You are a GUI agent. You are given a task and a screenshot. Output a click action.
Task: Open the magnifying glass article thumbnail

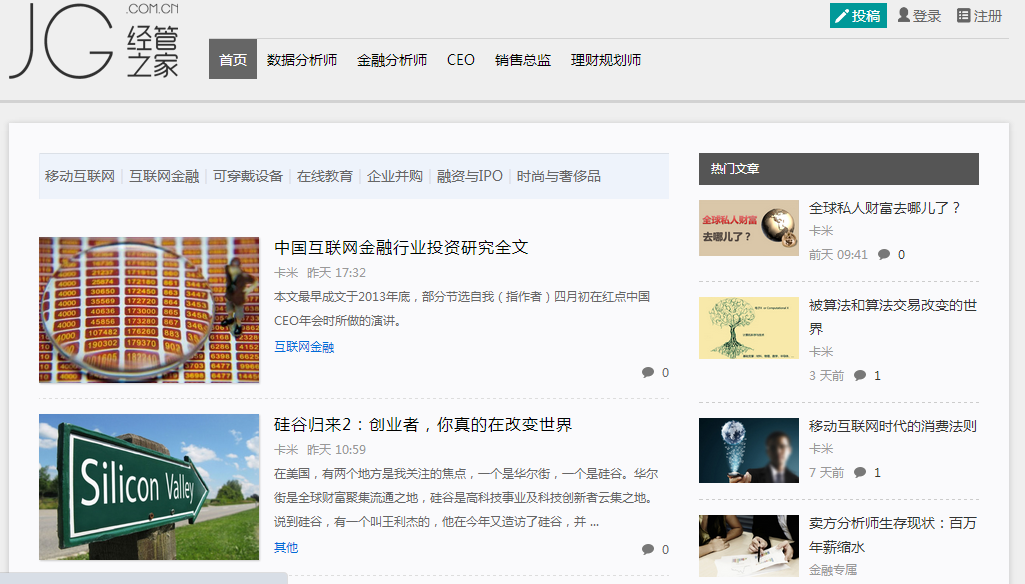(x=149, y=310)
